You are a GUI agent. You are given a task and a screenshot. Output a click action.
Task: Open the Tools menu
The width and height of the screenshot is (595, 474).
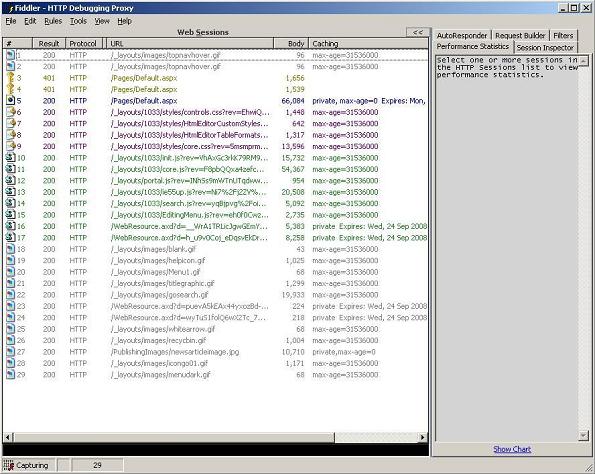78,21
